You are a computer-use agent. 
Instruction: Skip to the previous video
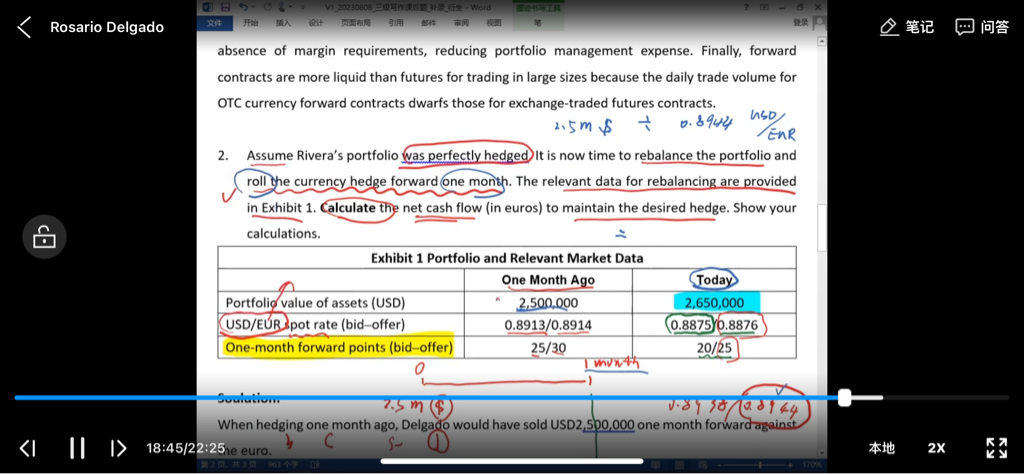(x=28, y=448)
